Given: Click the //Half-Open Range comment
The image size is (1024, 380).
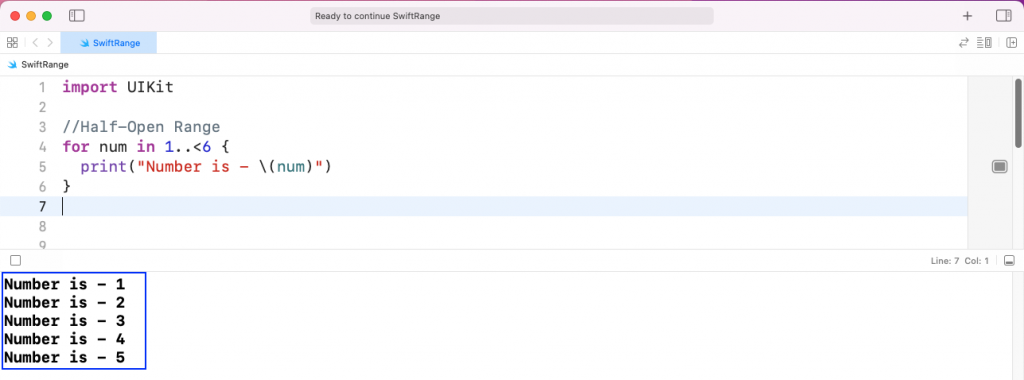Looking at the screenshot, I should 141,127.
